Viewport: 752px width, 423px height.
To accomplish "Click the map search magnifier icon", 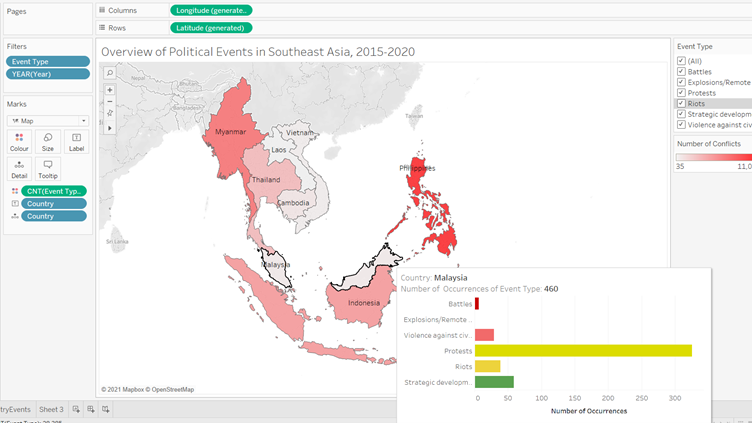I will (x=110, y=73).
